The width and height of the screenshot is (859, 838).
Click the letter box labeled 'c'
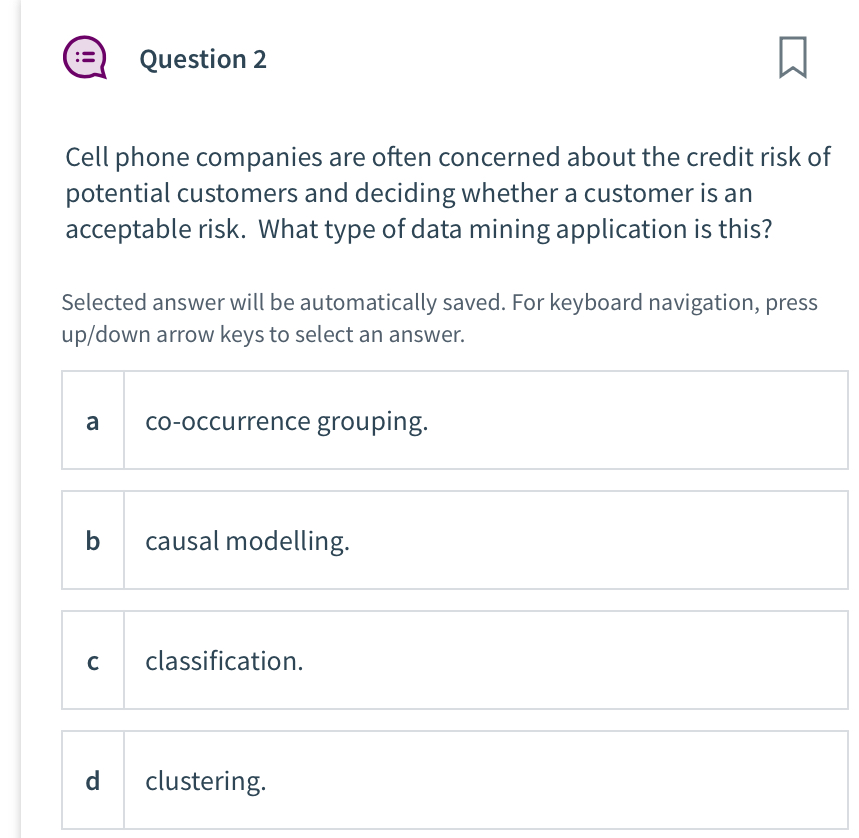tap(92, 660)
